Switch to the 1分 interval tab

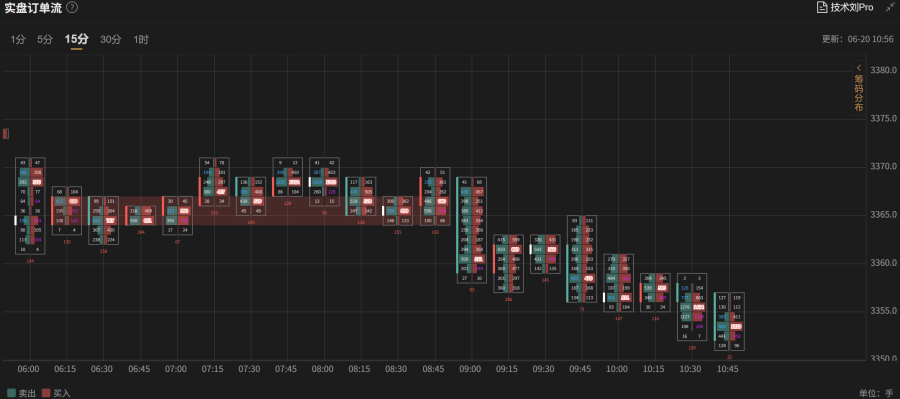18,40
